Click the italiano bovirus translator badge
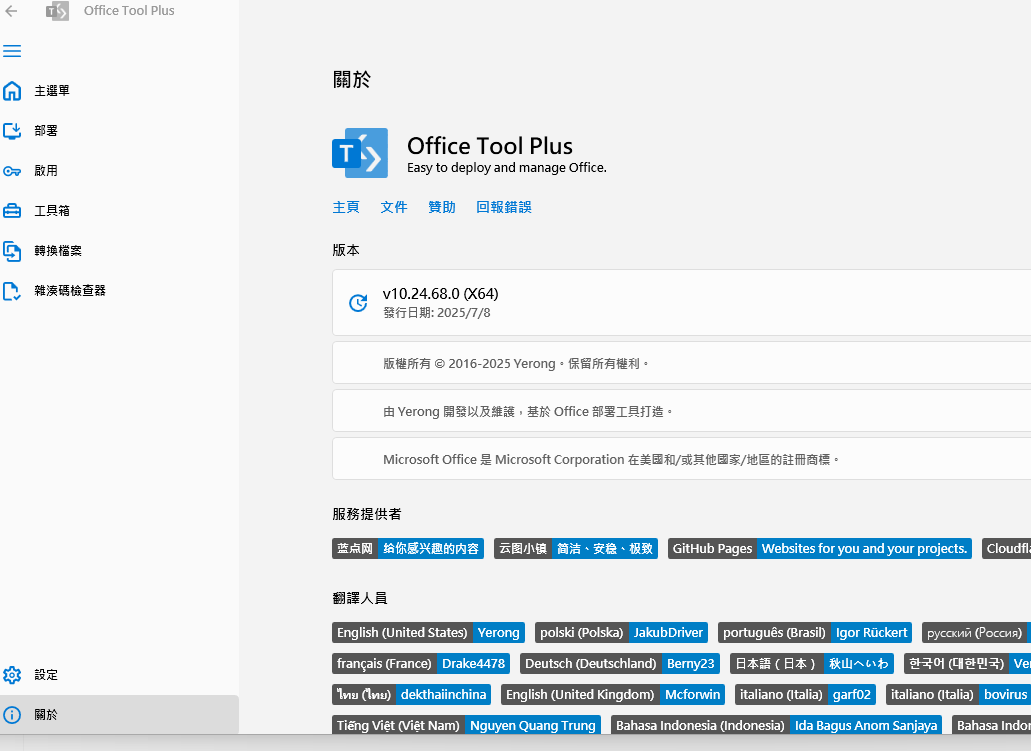Viewport: 1031px width, 751px height. [x=958, y=694]
